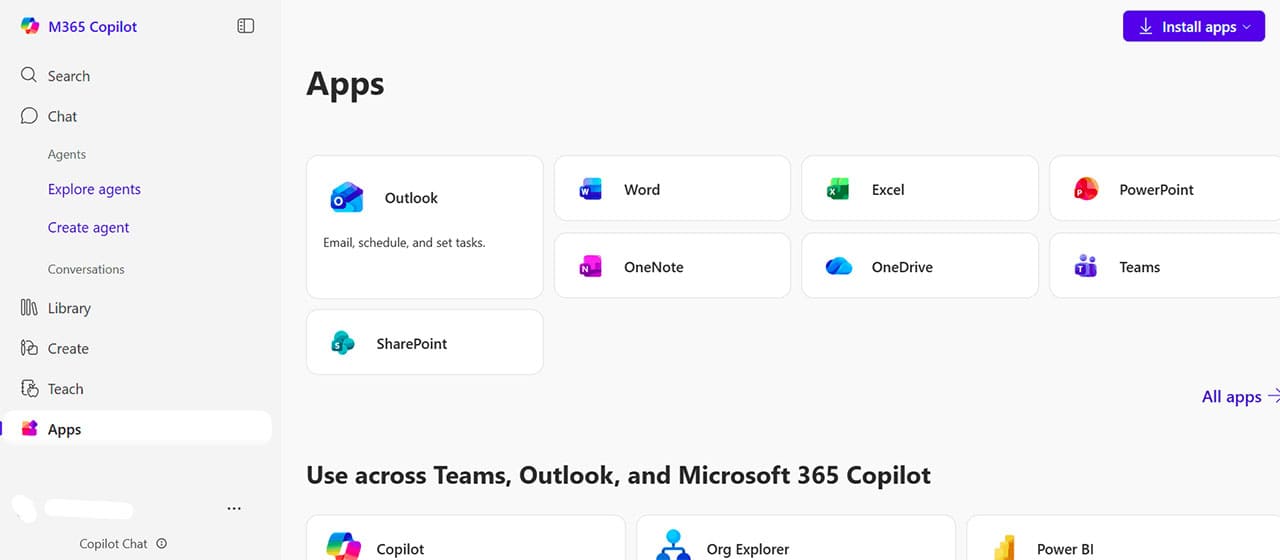Collapse the sidebar with the panel toggle icon
This screenshot has height=560, width=1280.
pyautogui.click(x=245, y=26)
